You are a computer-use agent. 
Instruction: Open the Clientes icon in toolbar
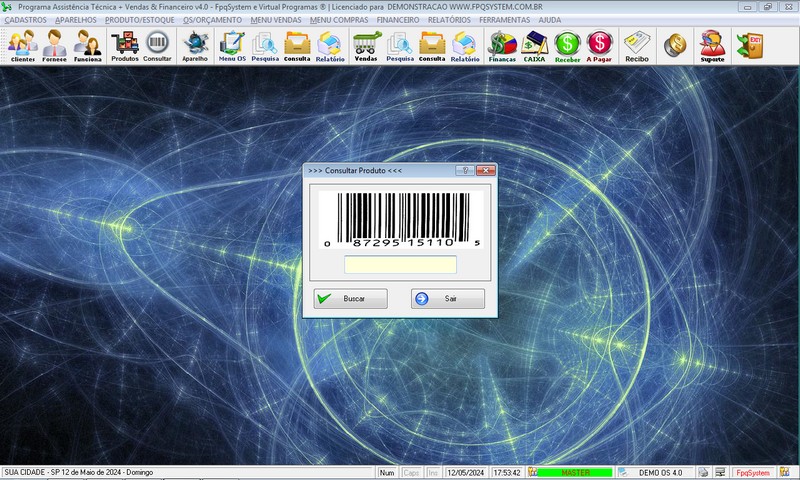coord(22,45)
